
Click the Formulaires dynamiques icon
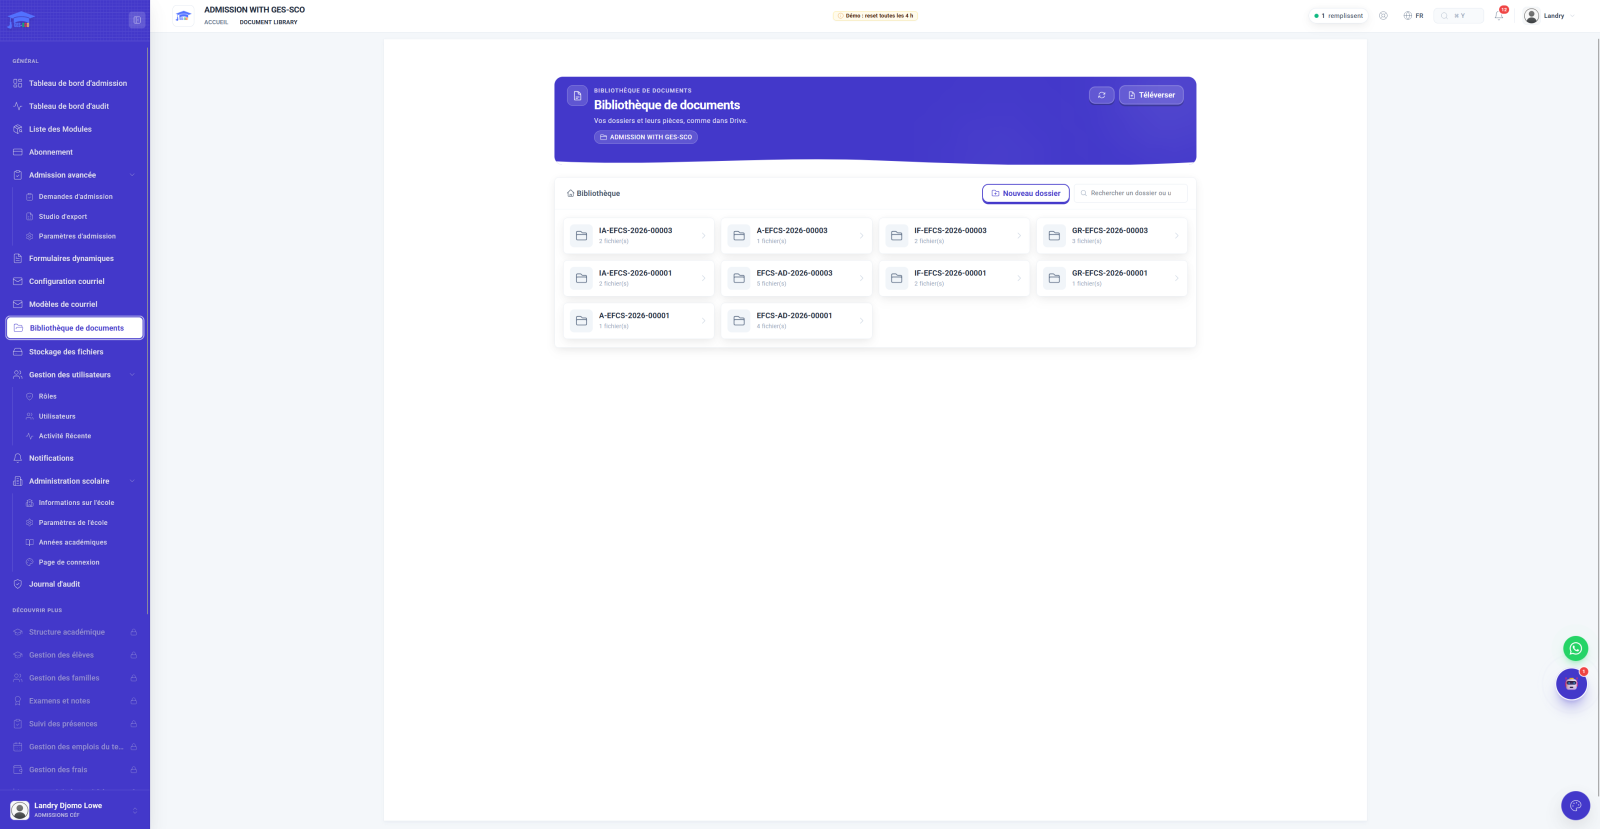coord(17,258)
